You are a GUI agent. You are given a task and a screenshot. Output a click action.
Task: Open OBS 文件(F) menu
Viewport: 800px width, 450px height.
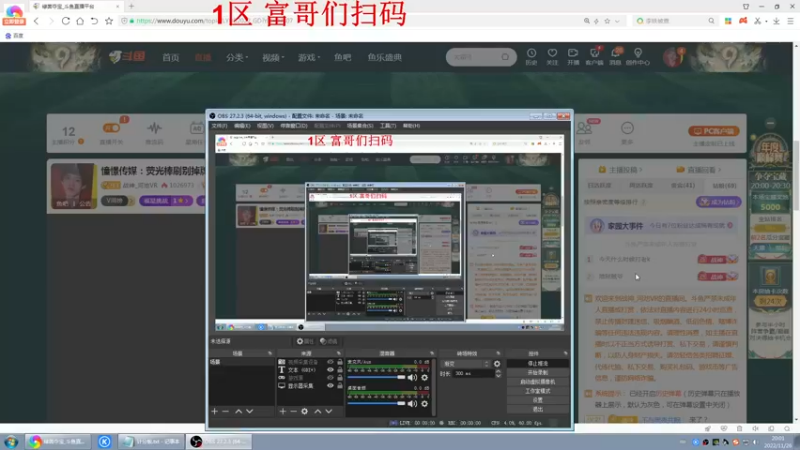tap(219, 126)
